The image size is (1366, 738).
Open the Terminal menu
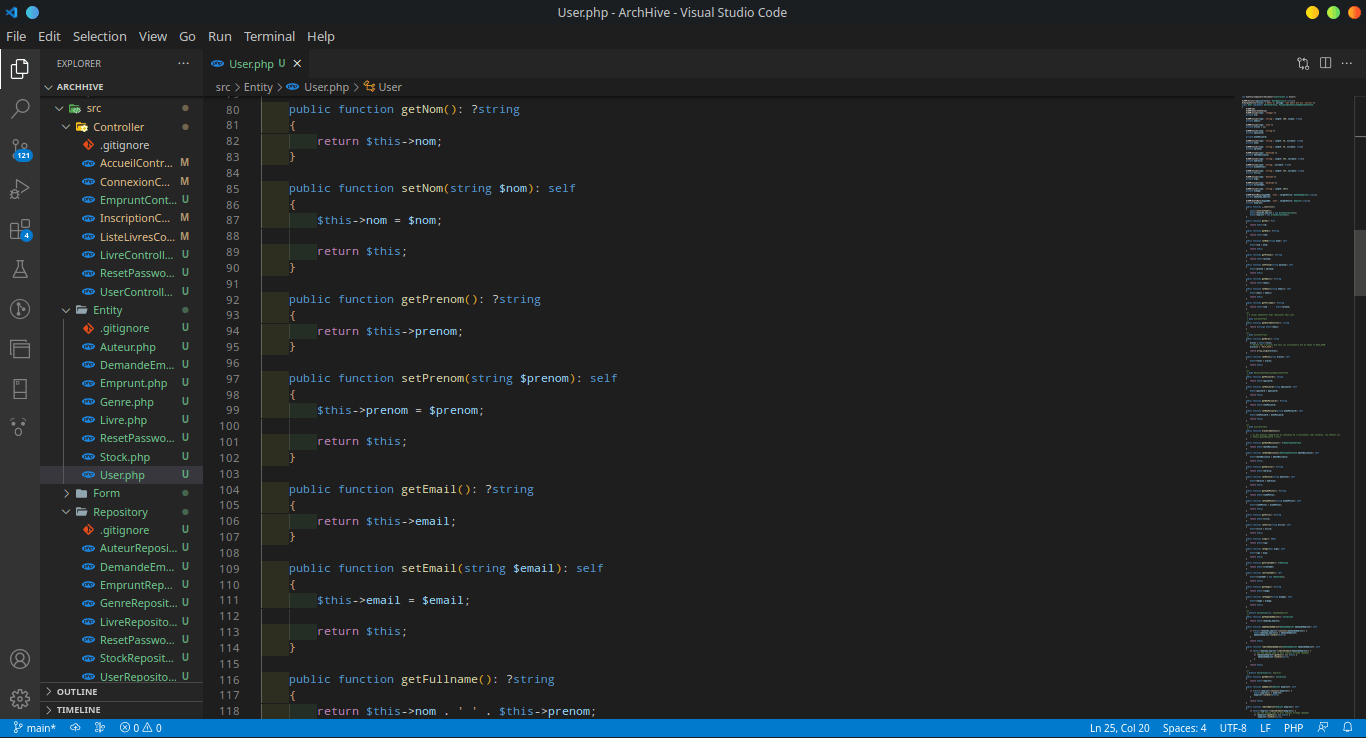click(269, 36)
